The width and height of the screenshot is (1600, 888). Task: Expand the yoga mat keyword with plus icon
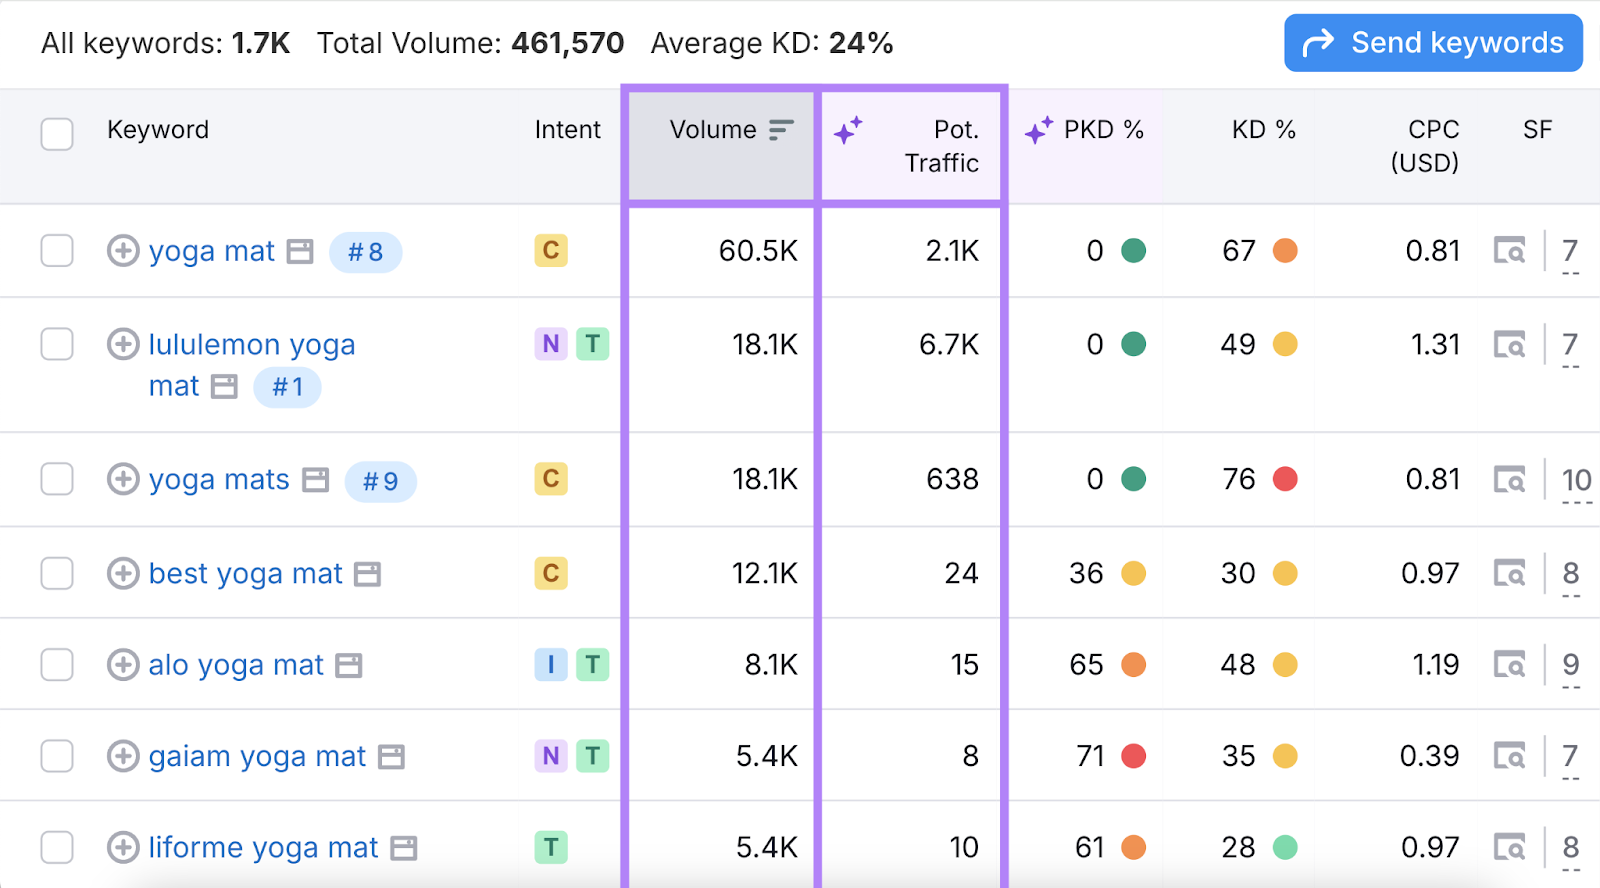(123, 251)
